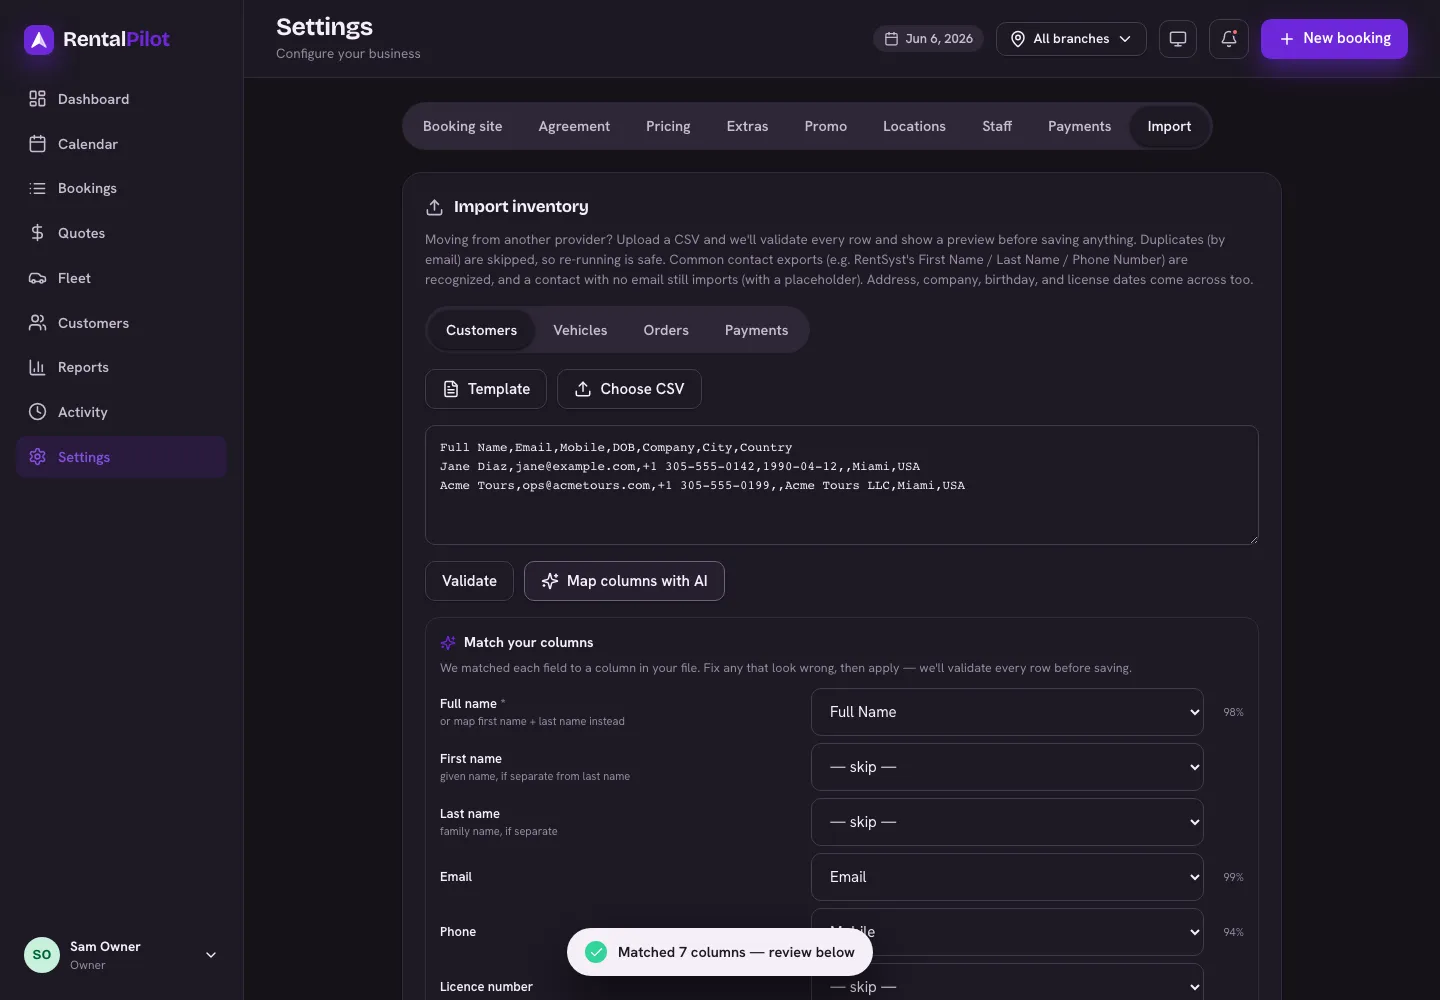The height and width of the screenshot is (1000, 1440).
Task: Select the Orders import tab
Action: [x=666, y=330]
